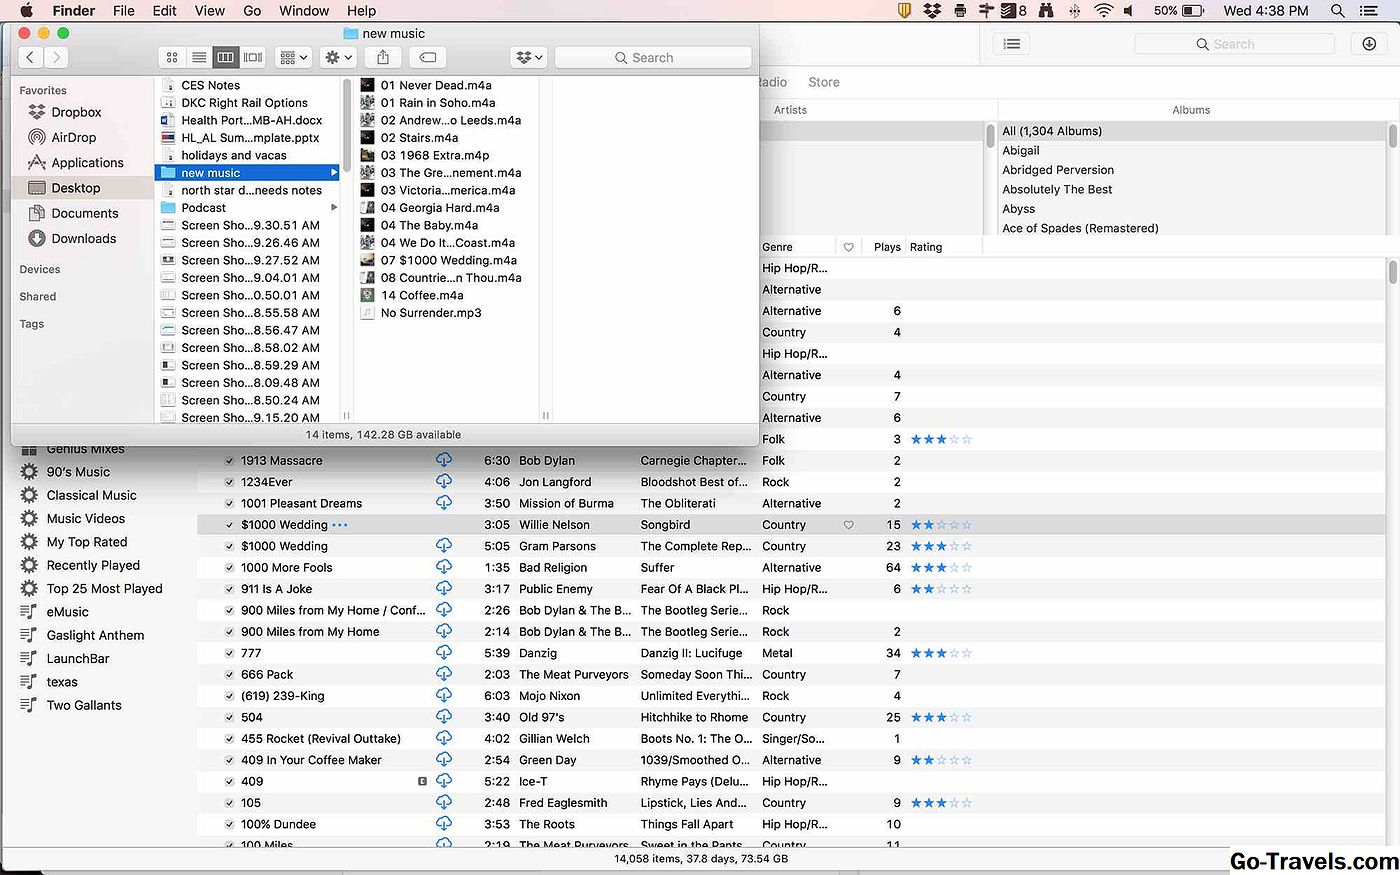This screenshot has width=1400, height=875.
Task: Download 1913 Massacre from iCloud
Action: (x=444, y=460)
